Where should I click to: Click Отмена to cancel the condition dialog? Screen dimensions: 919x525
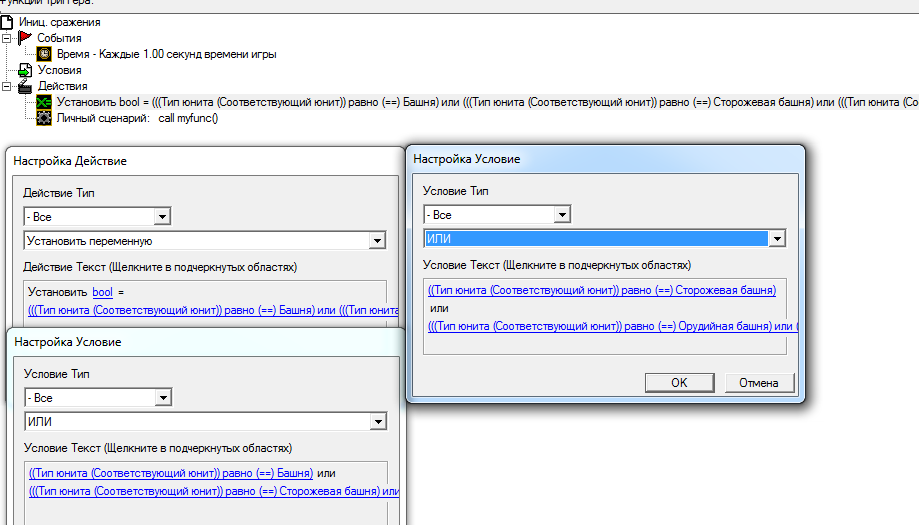pyautogui.click(x=759, y=383)
